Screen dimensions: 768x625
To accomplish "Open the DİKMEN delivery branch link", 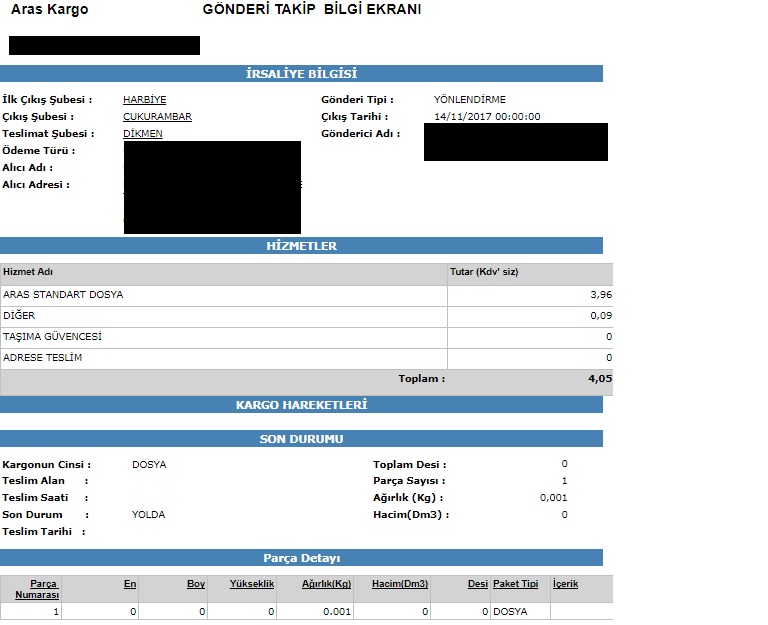I will tap(143, 133).
